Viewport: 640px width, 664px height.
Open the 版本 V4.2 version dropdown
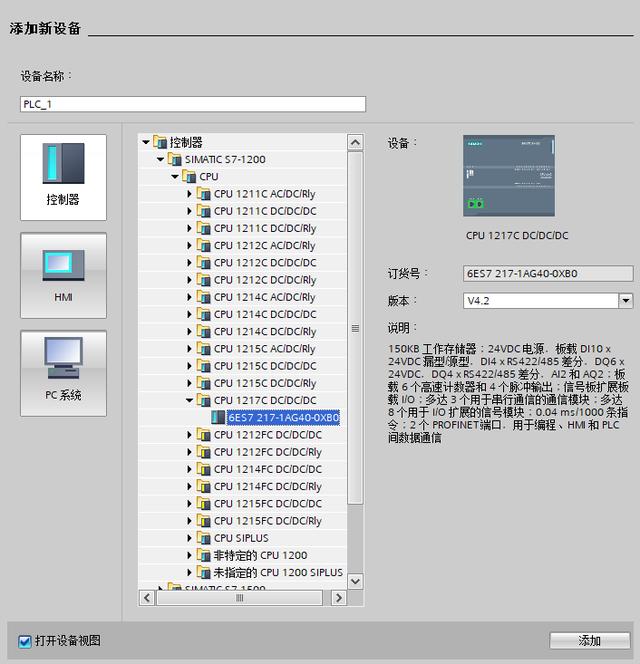point(626,301)
